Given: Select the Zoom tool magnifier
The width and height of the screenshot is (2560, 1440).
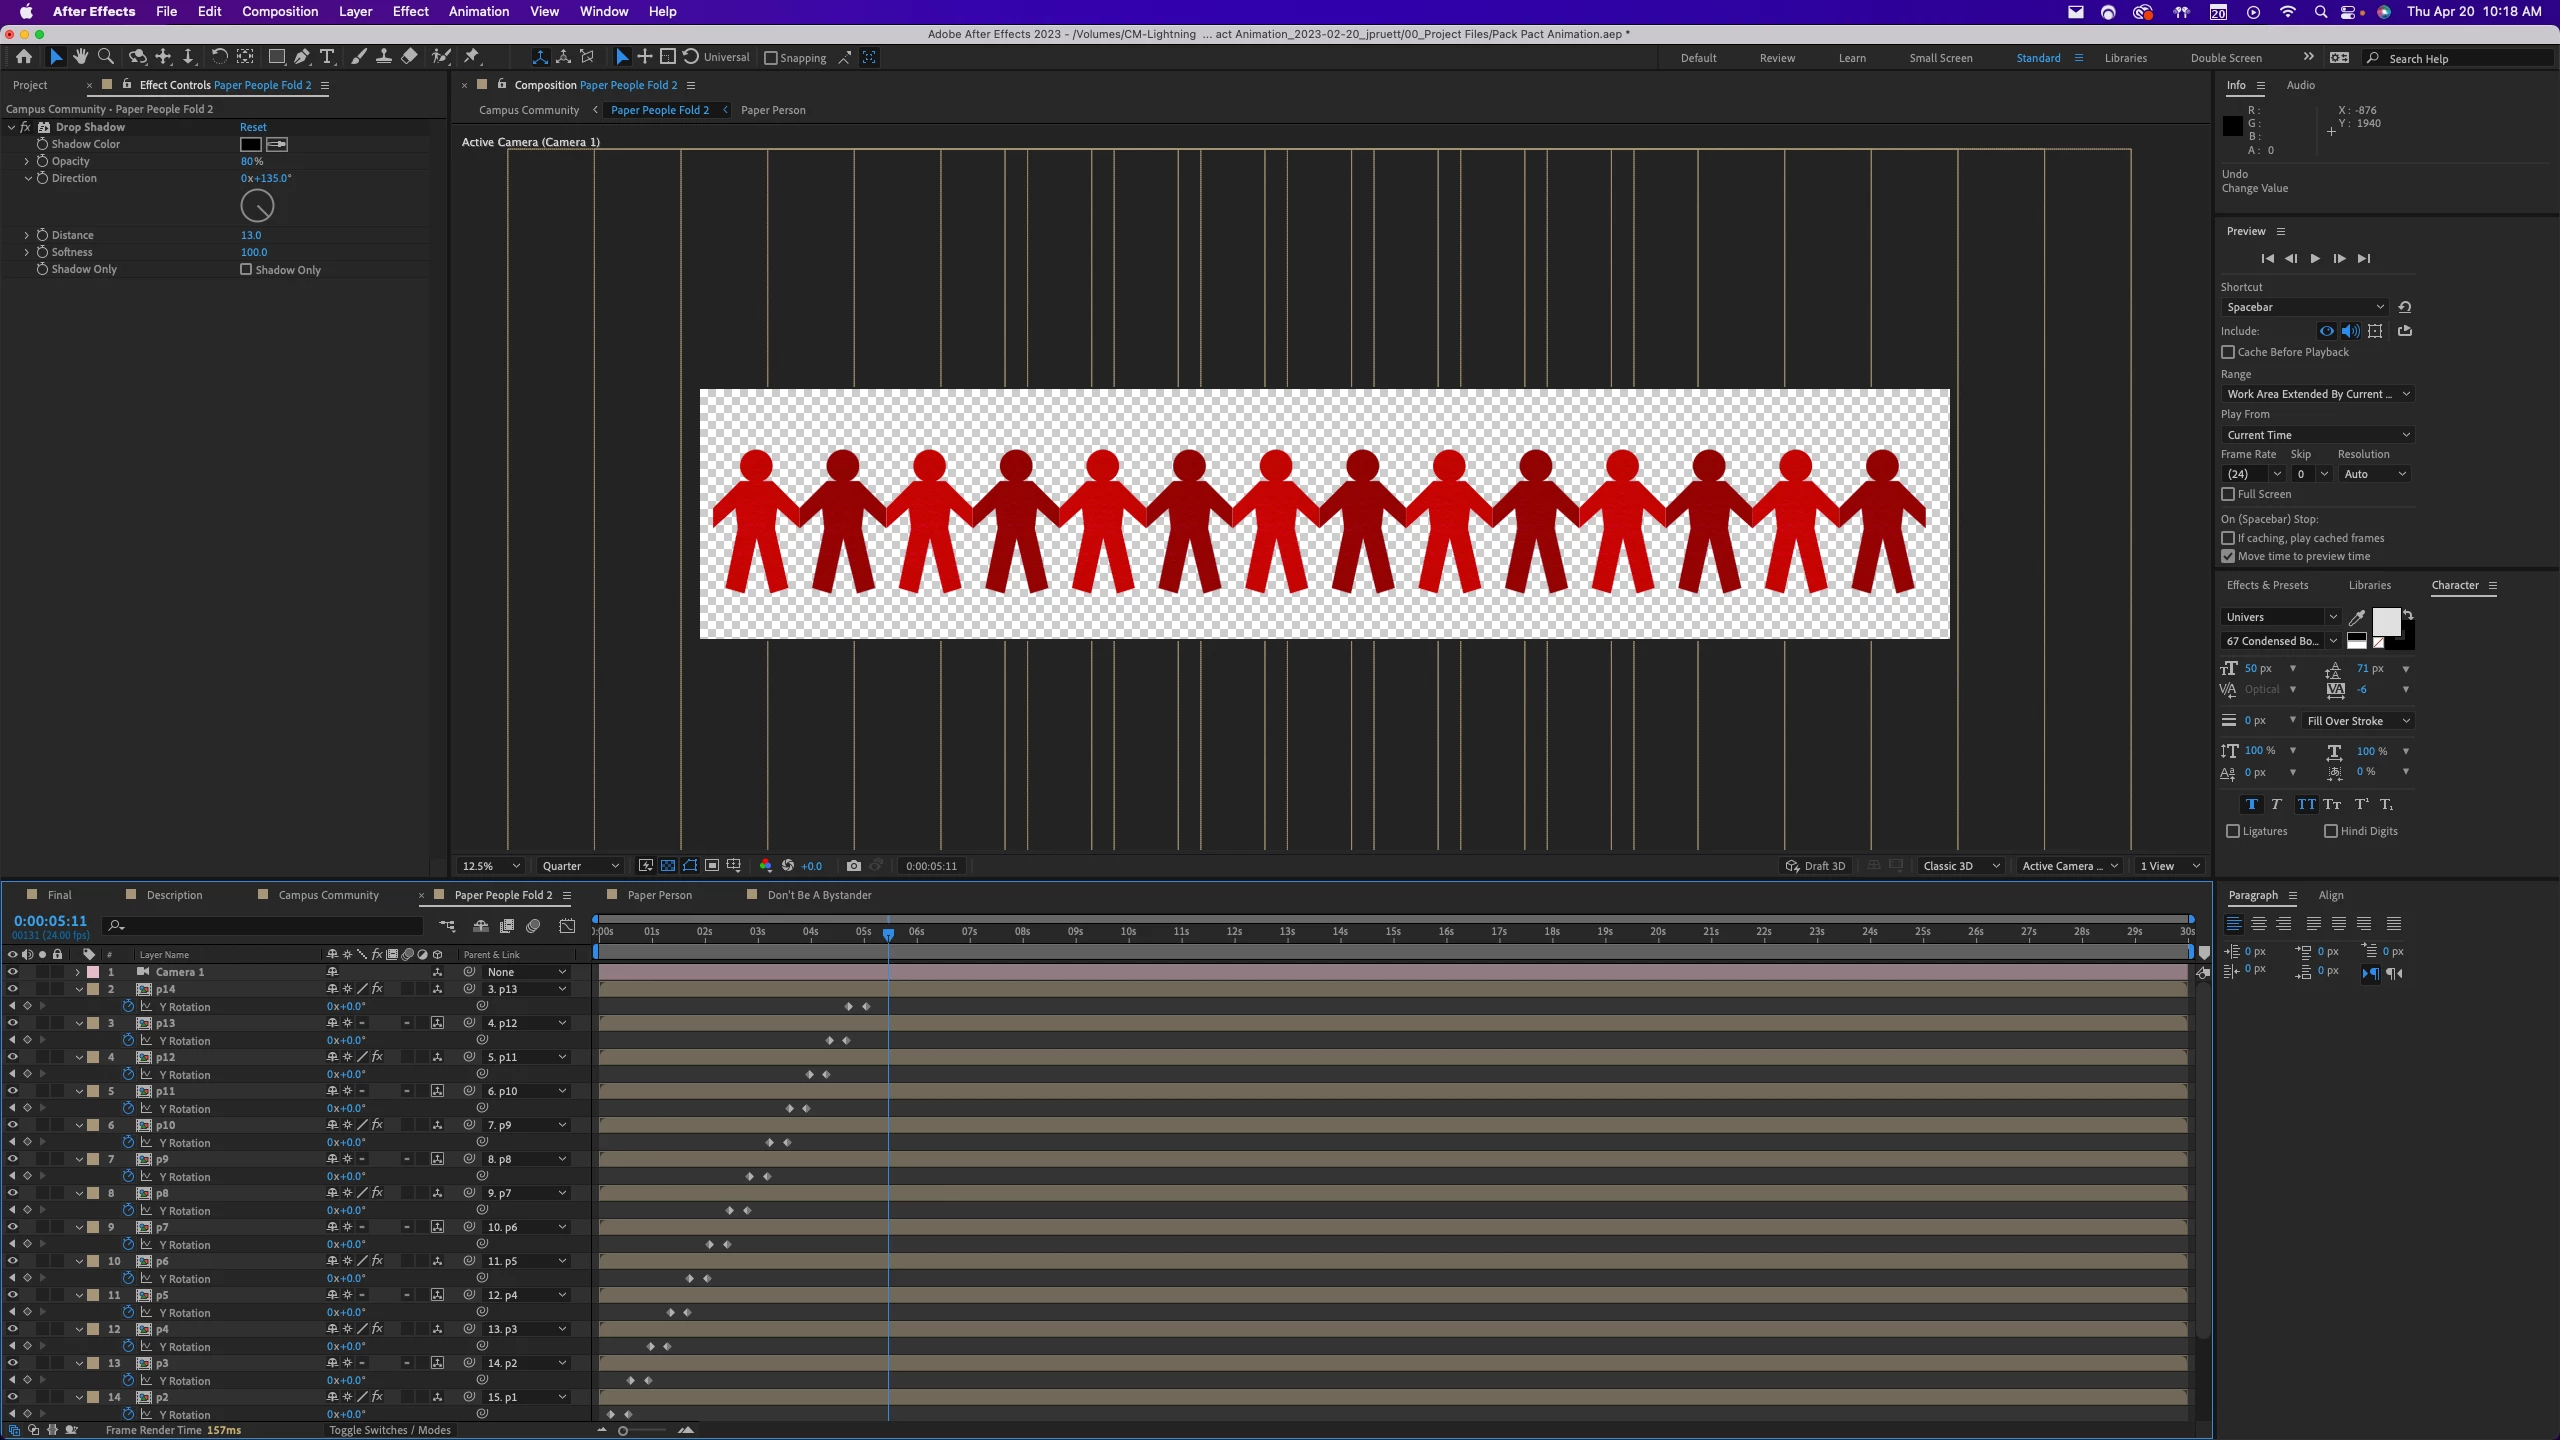Looking at the screenshot, I should (106, 57).
